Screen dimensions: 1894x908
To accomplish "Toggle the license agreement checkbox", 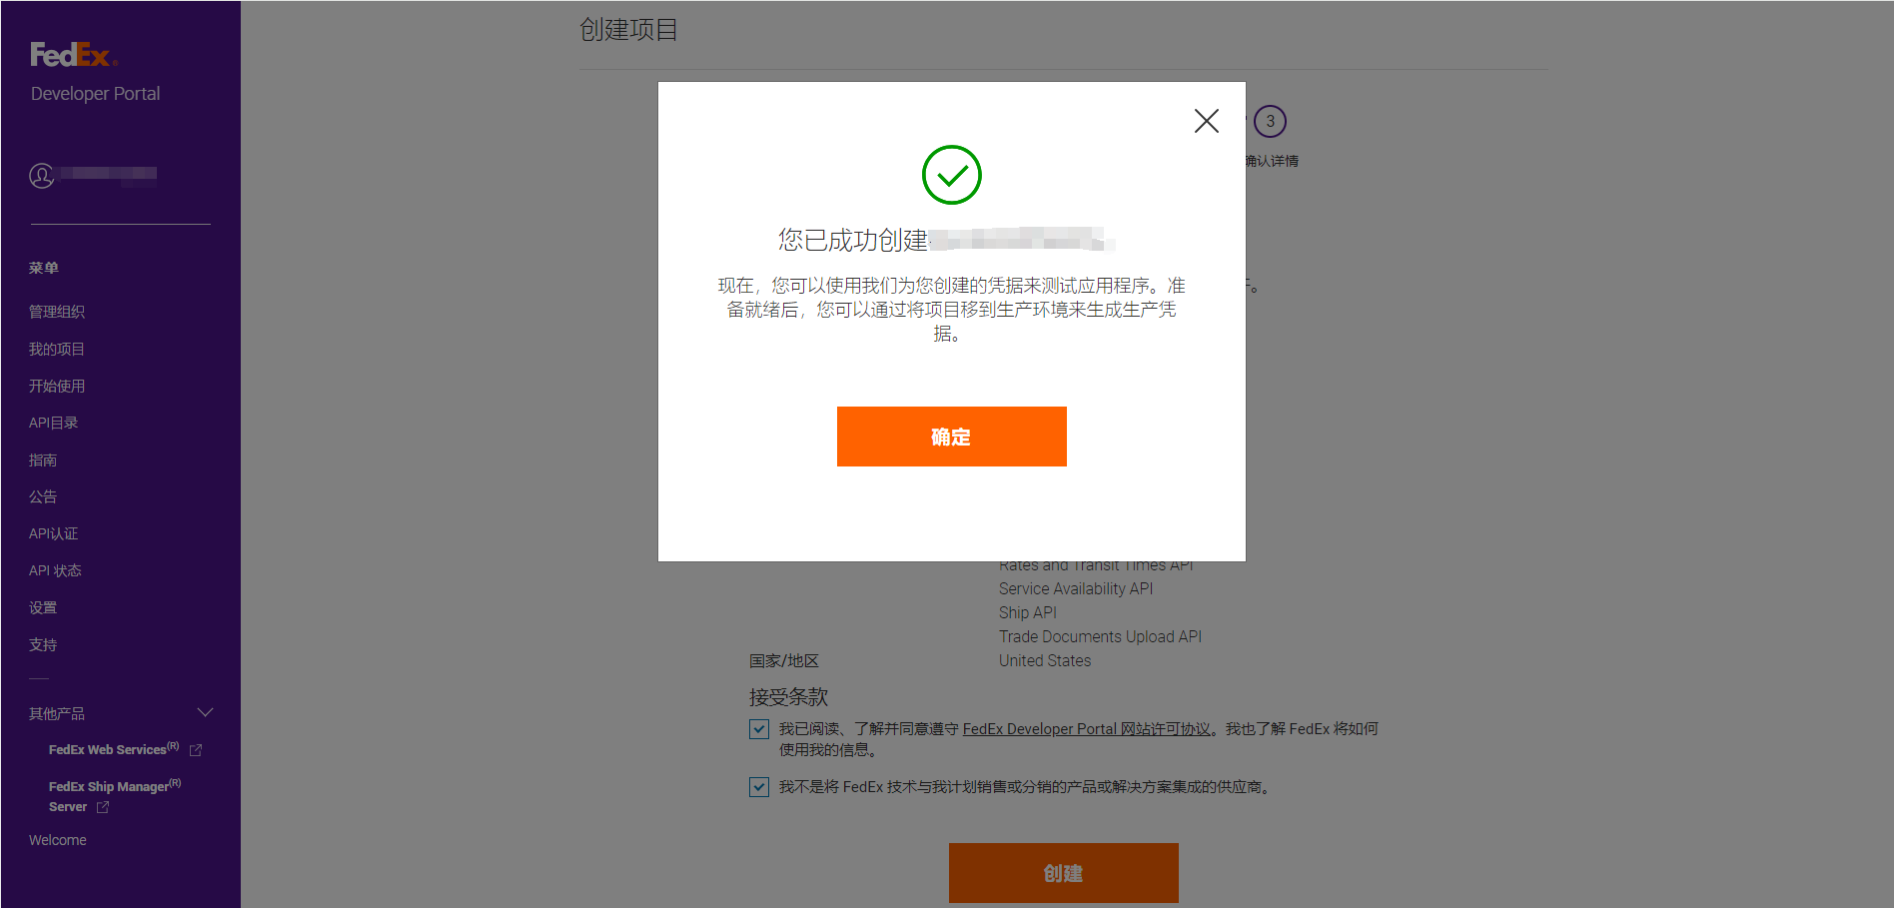I will point(759,729).
